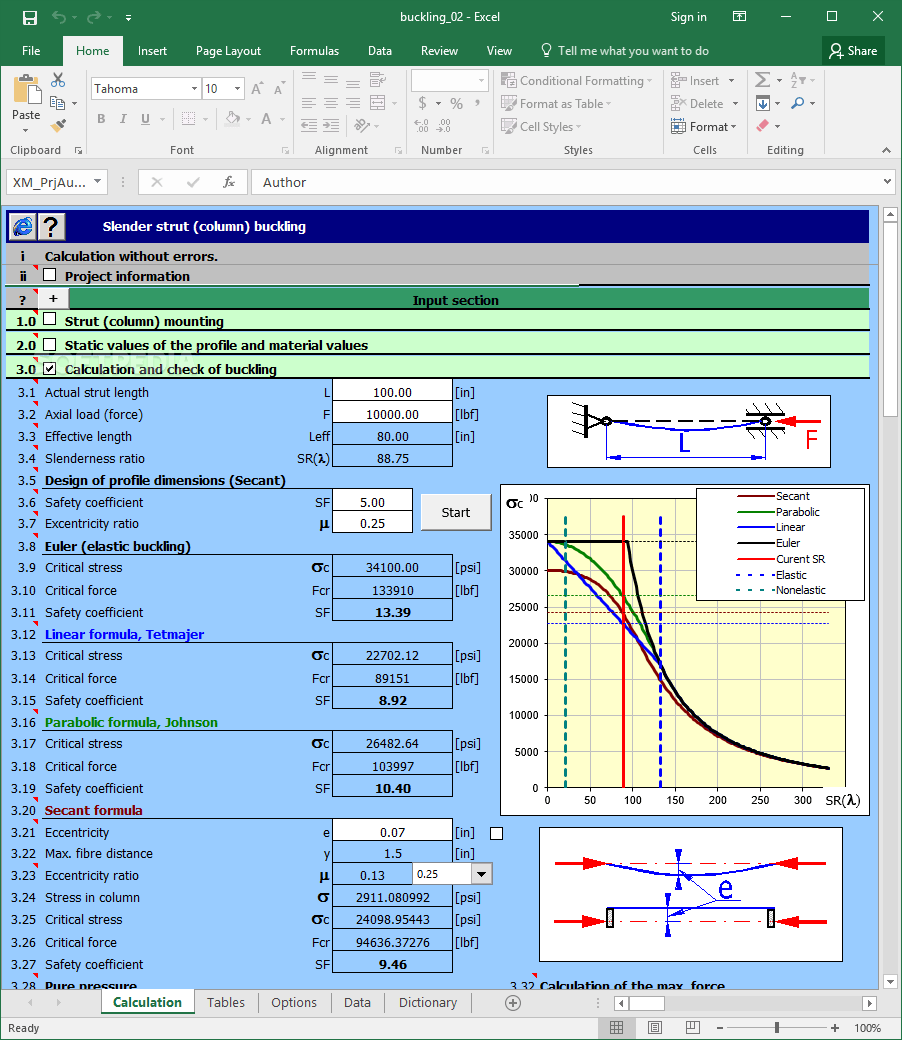Image resolution: width=902 pixels, height=1040 pixels.
Task: Click the Find & Select magnifier icon
Action: pyautogui.click(x=798, y=103)
